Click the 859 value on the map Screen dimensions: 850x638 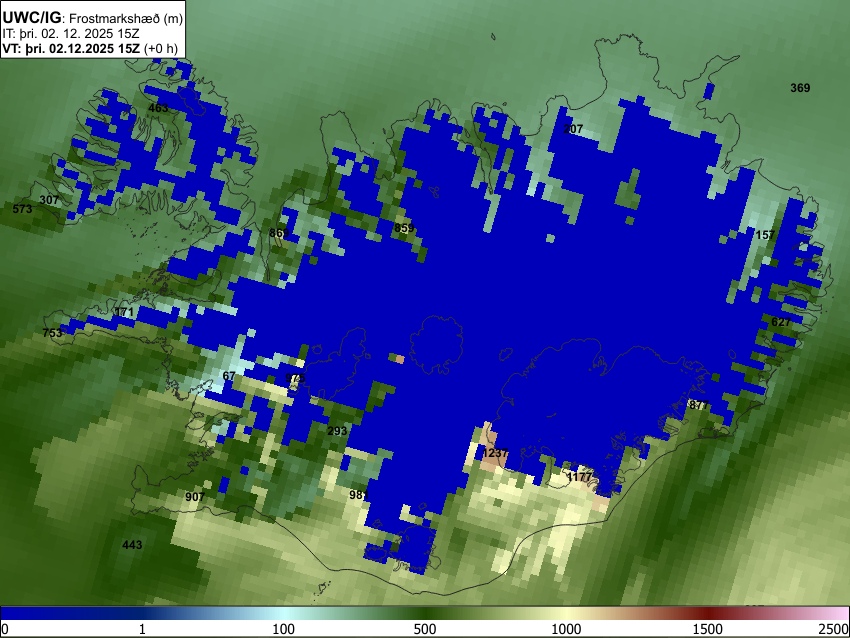click(x=404, y=228)
